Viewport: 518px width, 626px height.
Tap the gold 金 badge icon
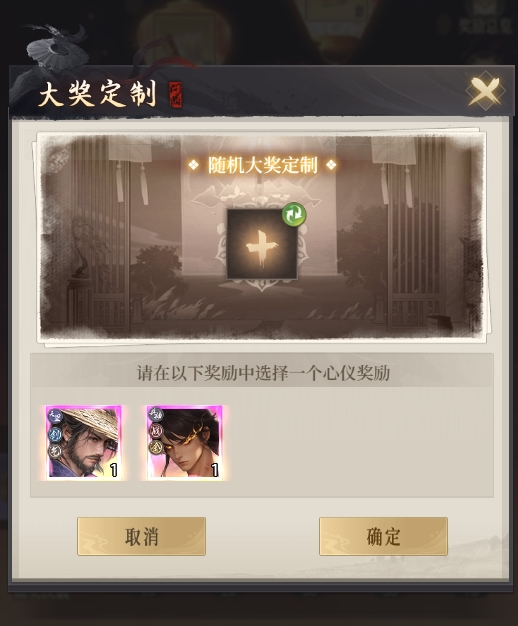click(x=156, y=448)
